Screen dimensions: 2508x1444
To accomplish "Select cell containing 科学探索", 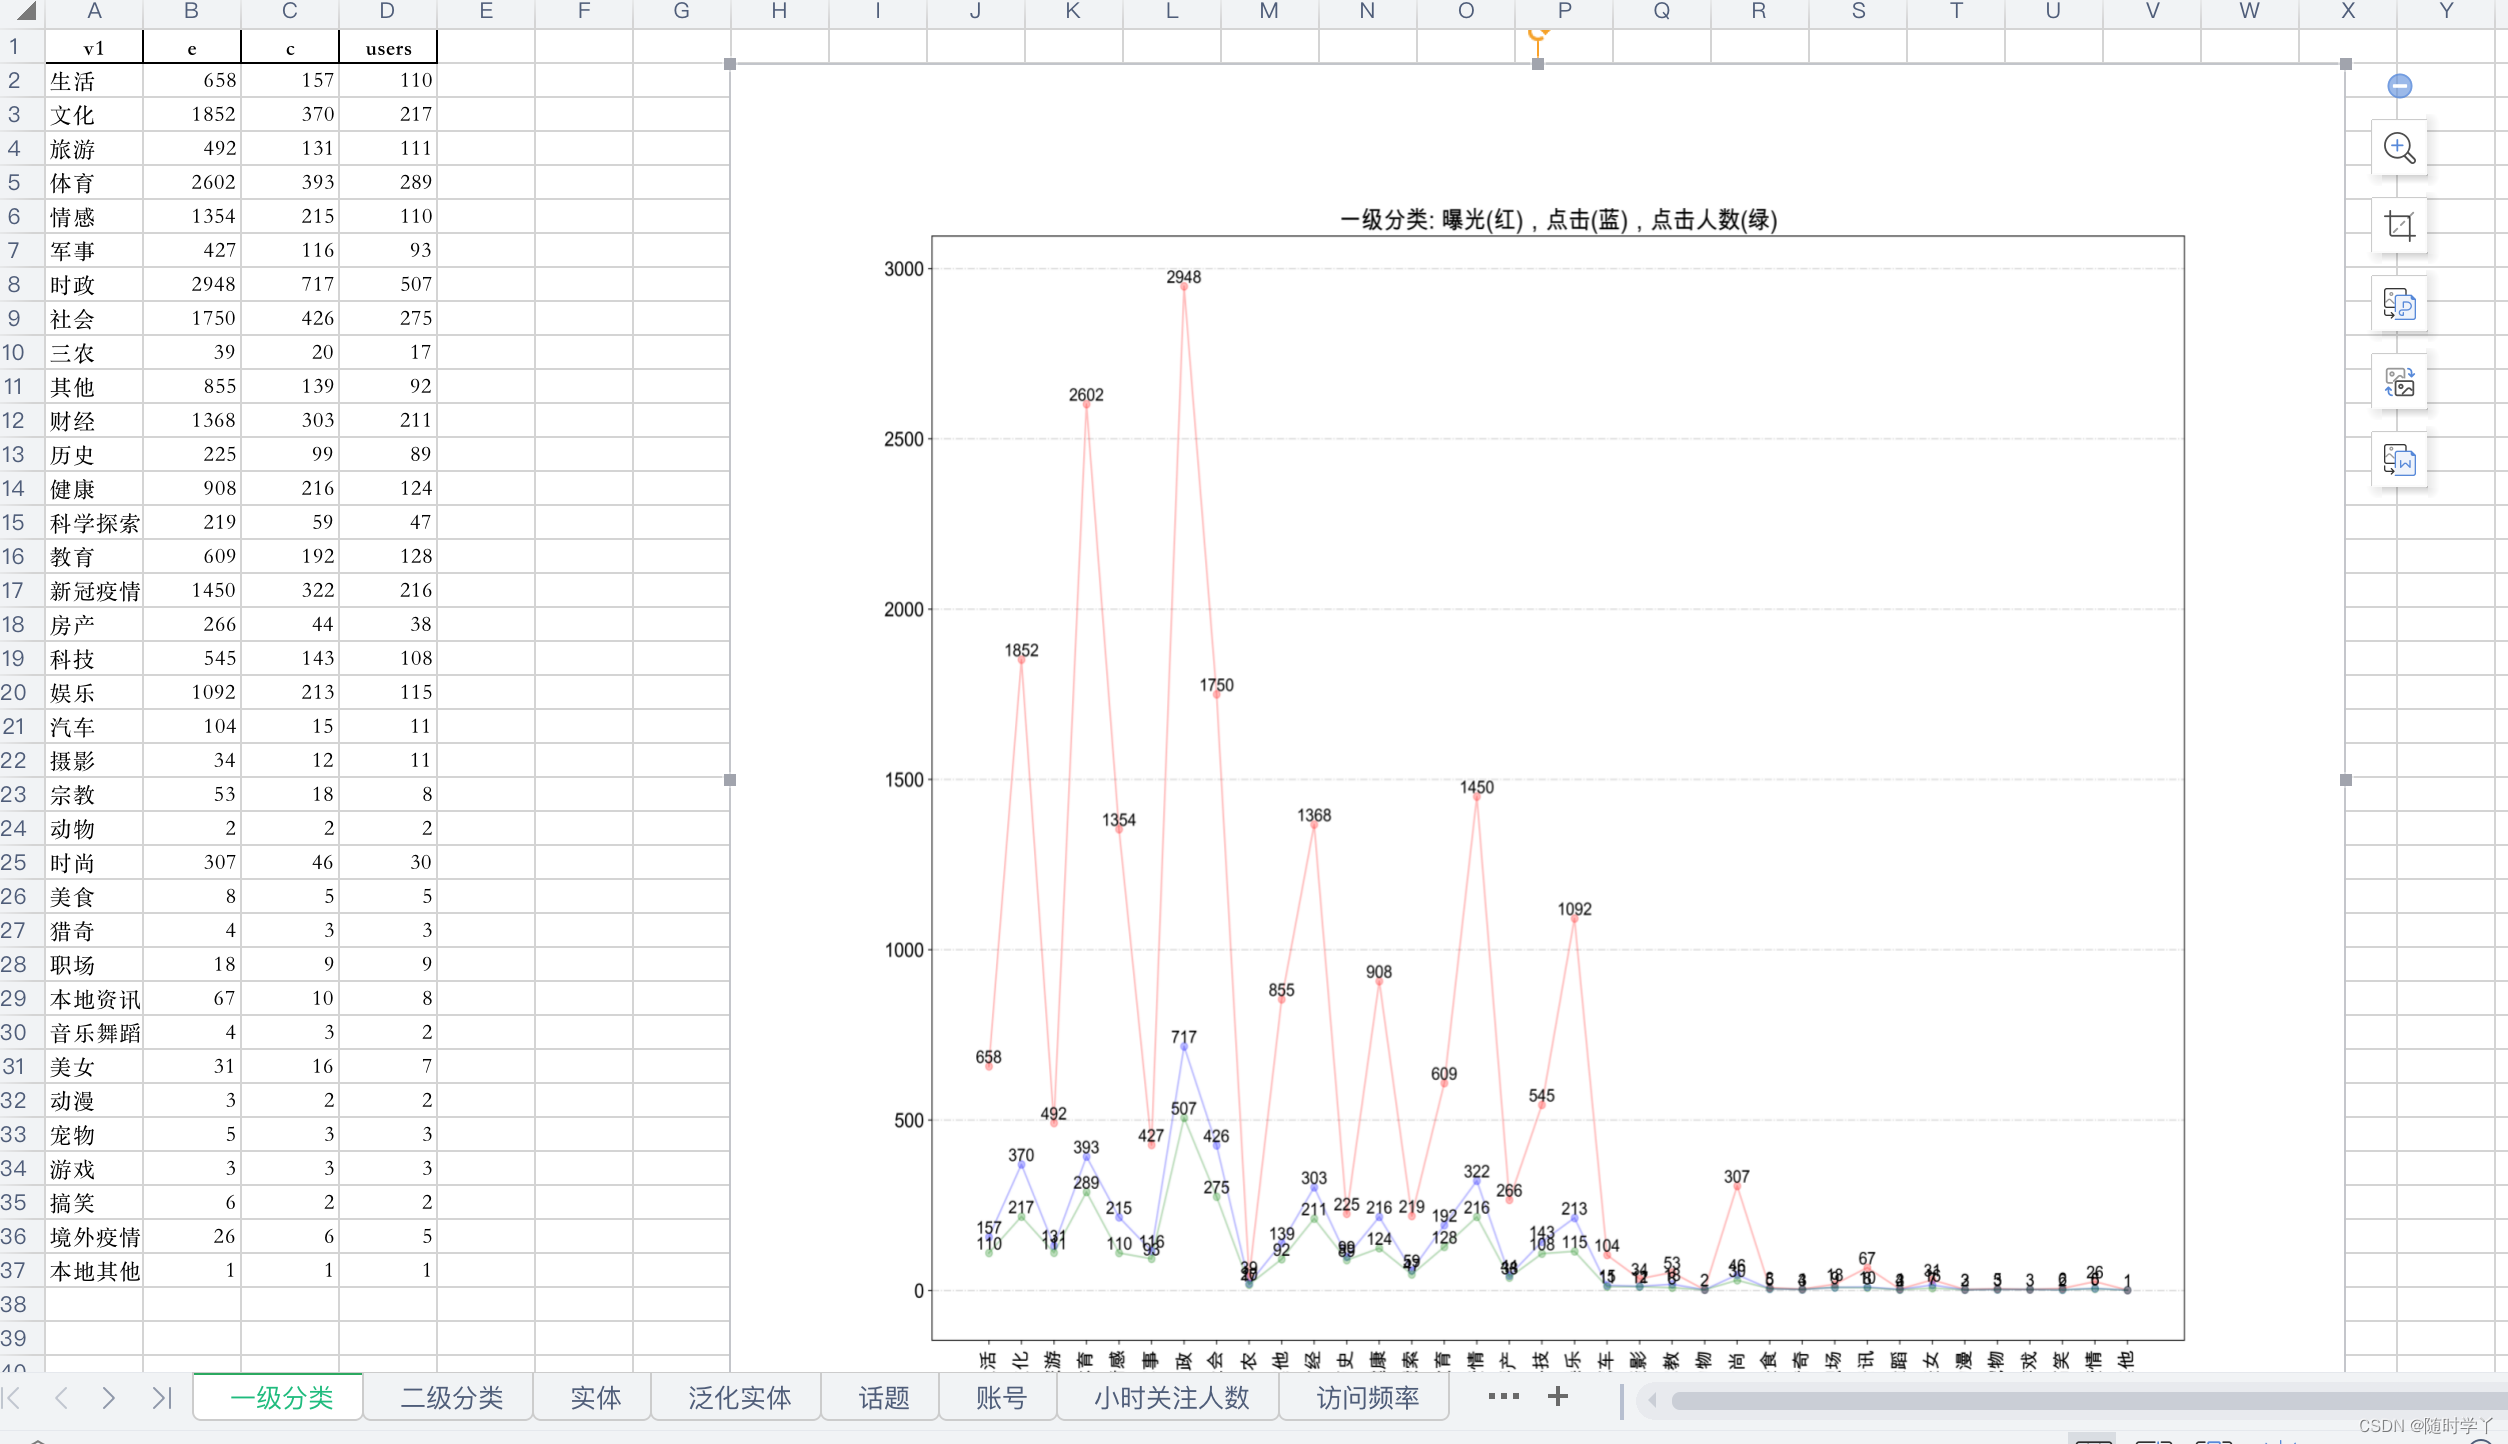I will click(x=94, y=522).
